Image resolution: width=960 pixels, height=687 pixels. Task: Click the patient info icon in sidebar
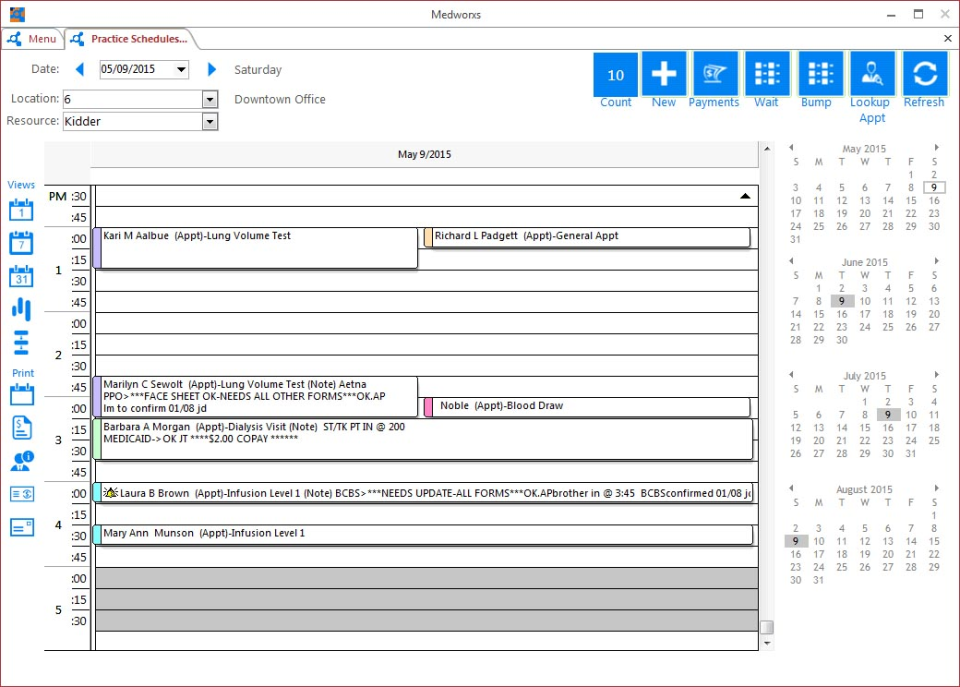tap(22, 460)
